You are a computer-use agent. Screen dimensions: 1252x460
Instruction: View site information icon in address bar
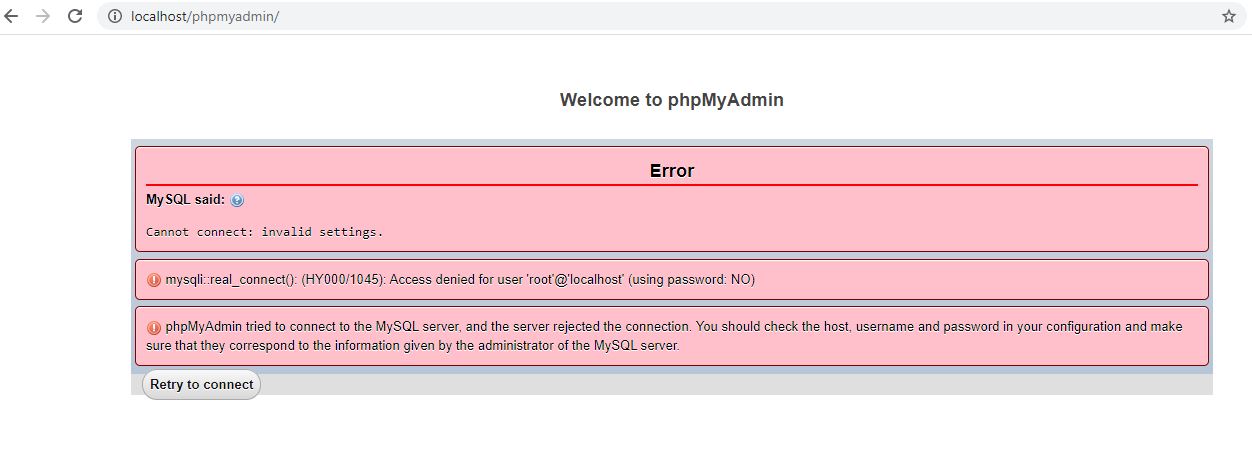tap(115, 16)
